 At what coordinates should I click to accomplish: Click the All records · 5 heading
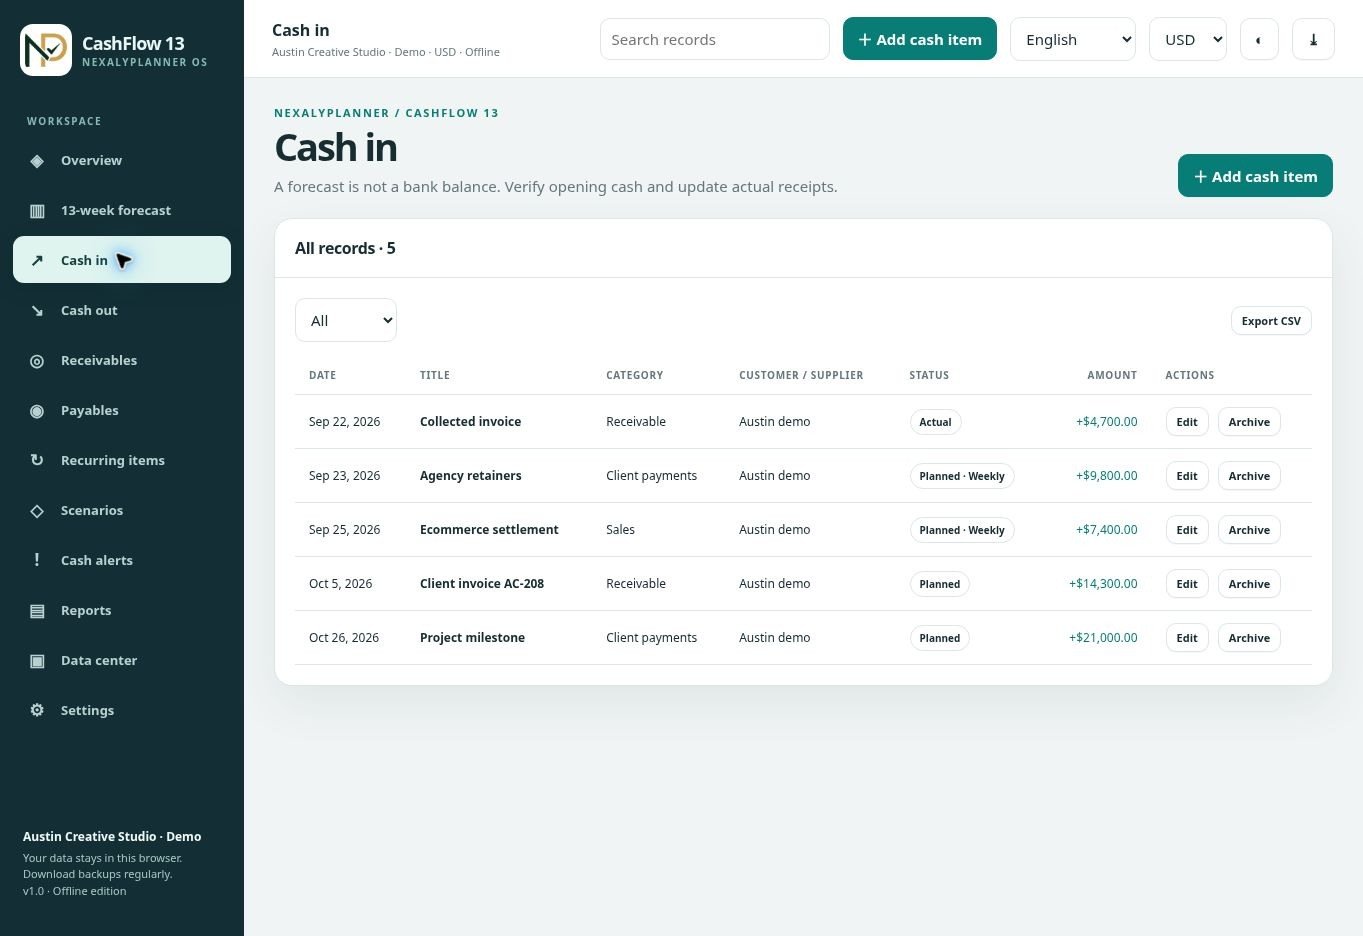[345, 248]
